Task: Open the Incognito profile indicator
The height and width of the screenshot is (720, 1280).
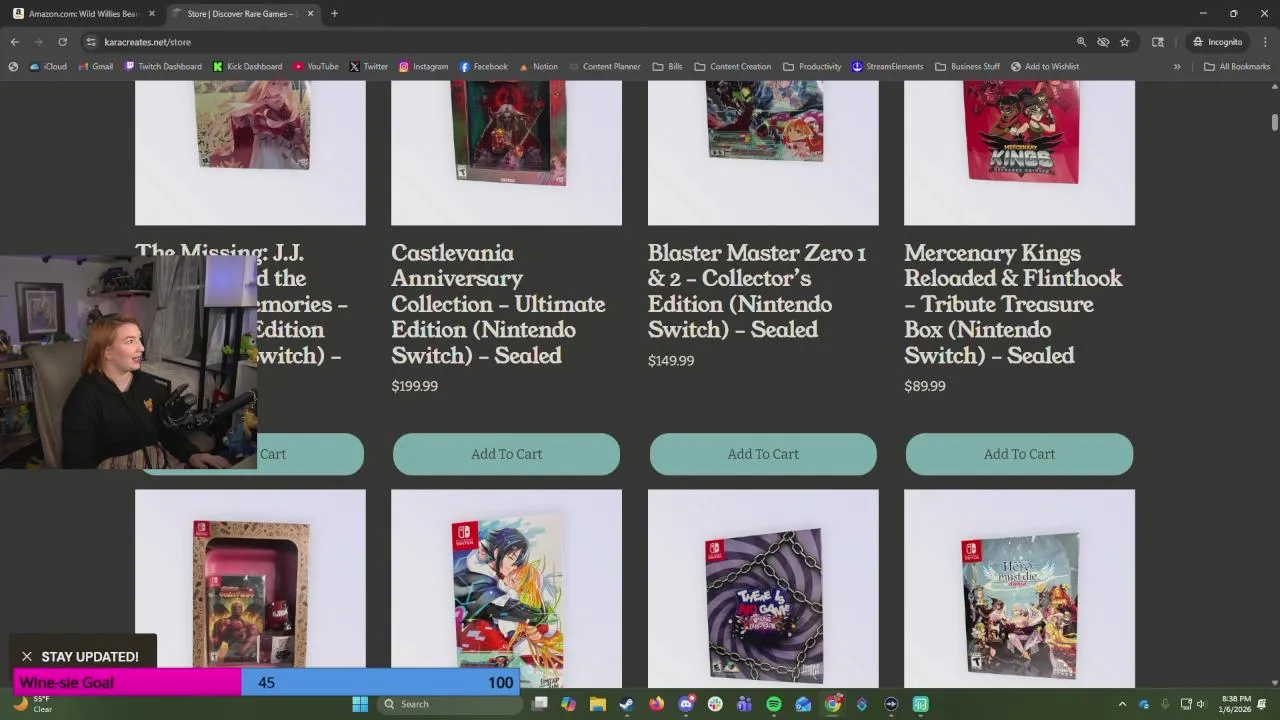Action: click(1217, 42)
